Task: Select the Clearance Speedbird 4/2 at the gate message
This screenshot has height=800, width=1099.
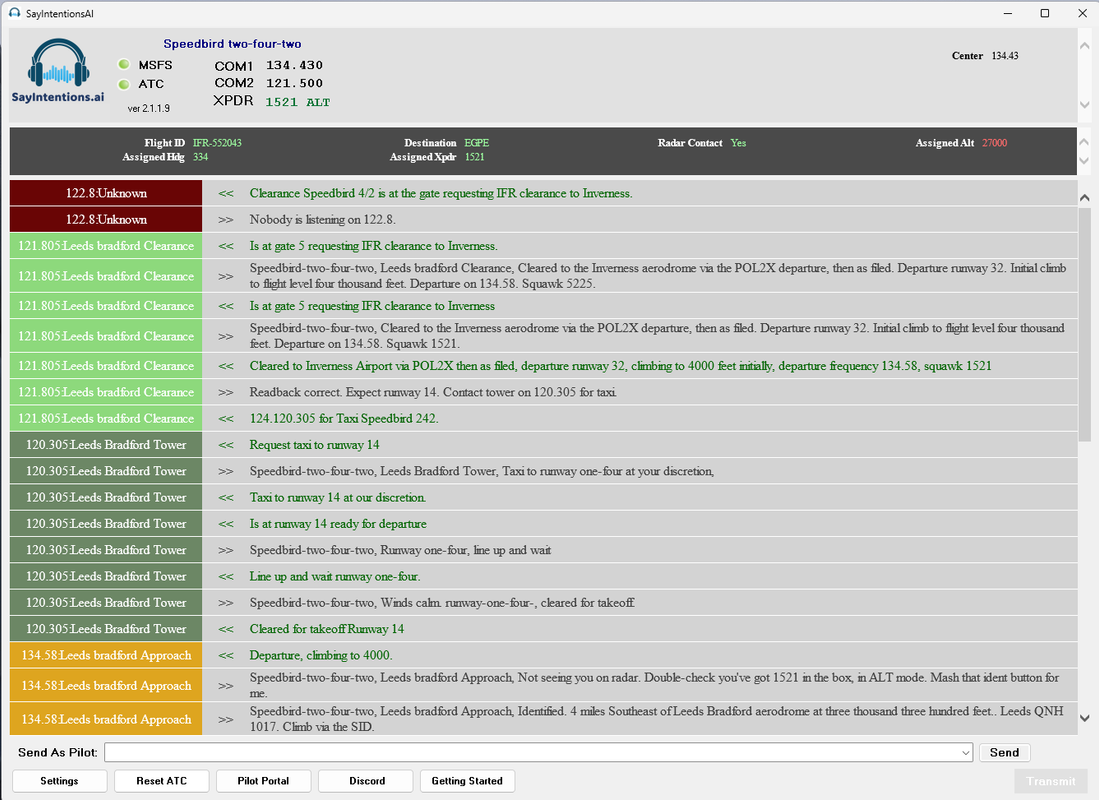Action: (x=441, y=194)
